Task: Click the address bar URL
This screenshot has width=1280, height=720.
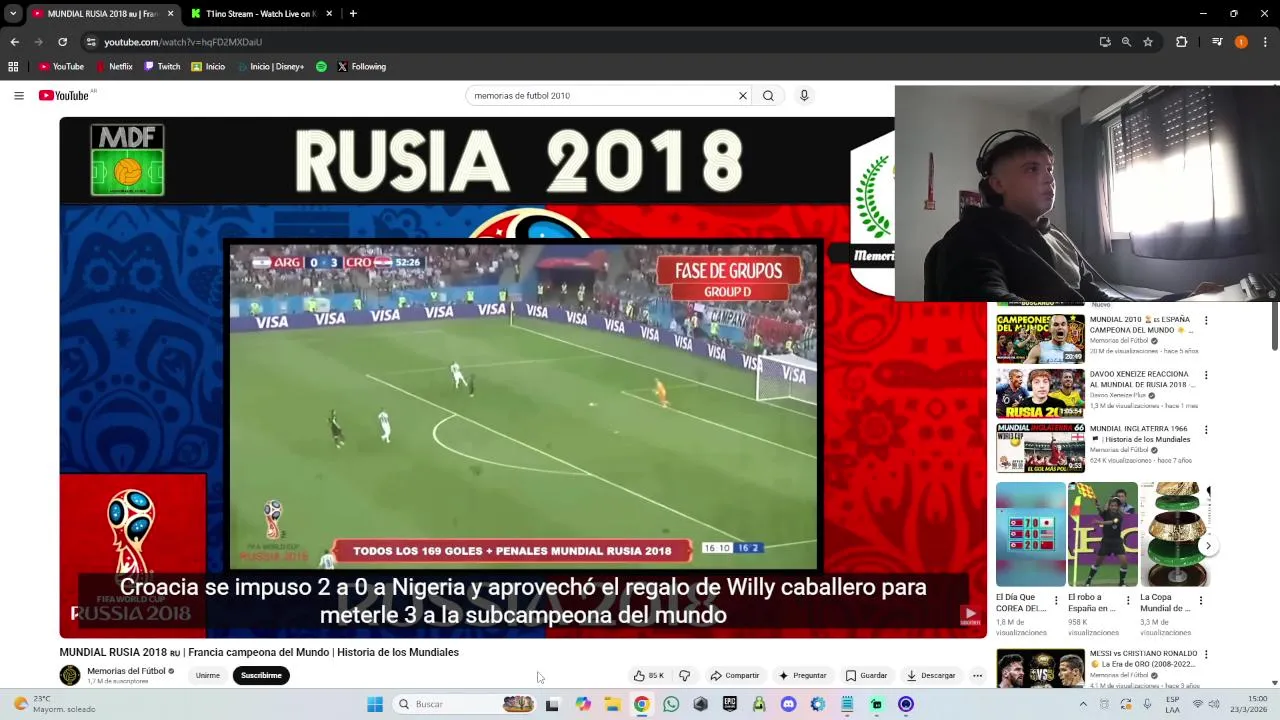Action: (x=183, y=42)
